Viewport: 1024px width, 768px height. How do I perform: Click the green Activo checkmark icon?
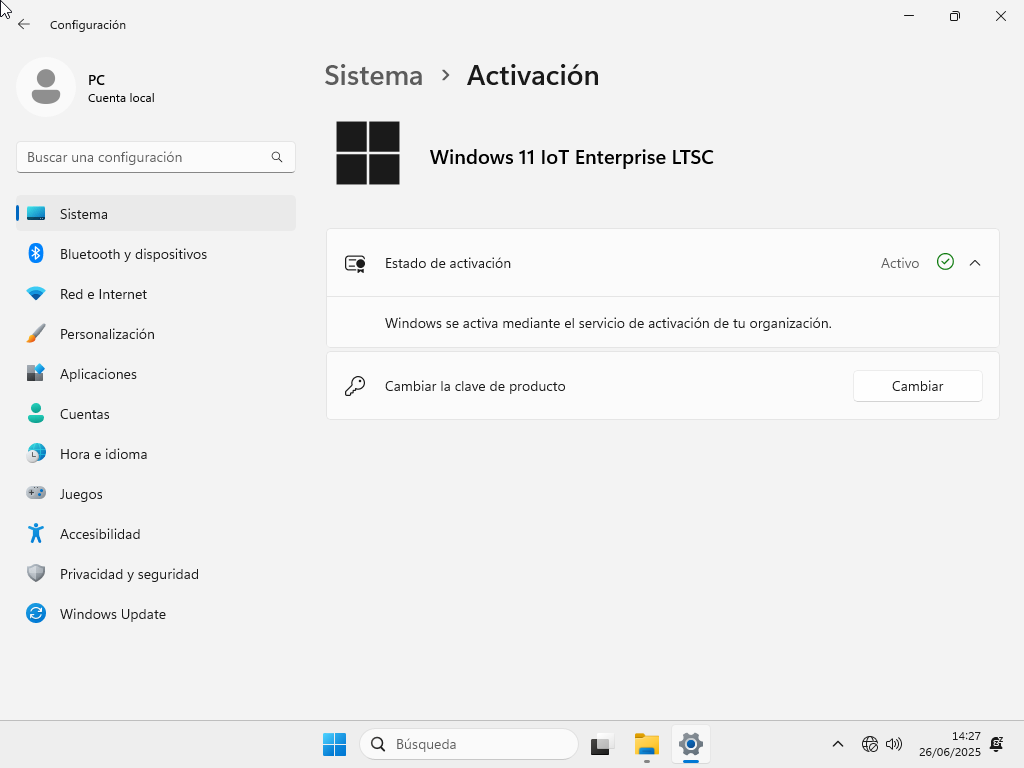pyautogui.click(x=945, y=262)
